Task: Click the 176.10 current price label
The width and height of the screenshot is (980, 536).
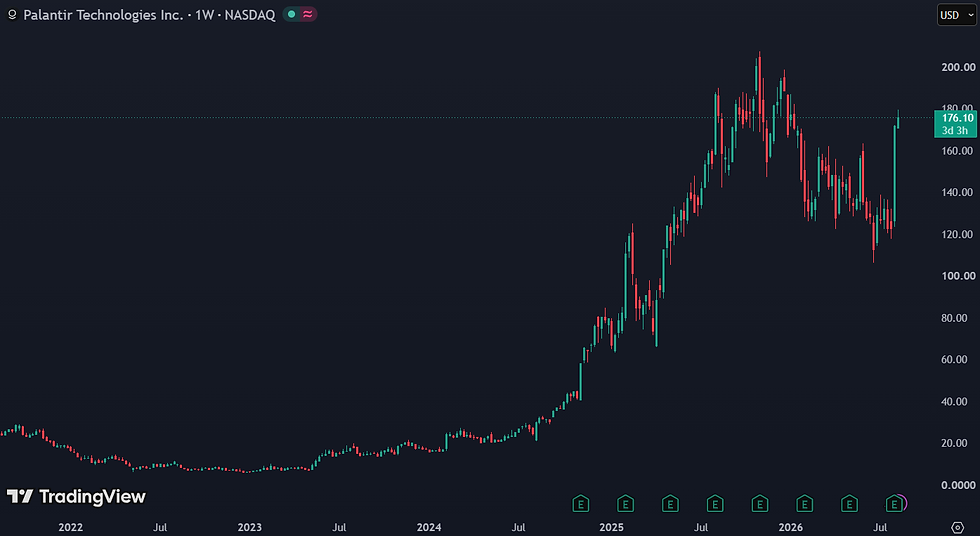Action: [958, 118]
